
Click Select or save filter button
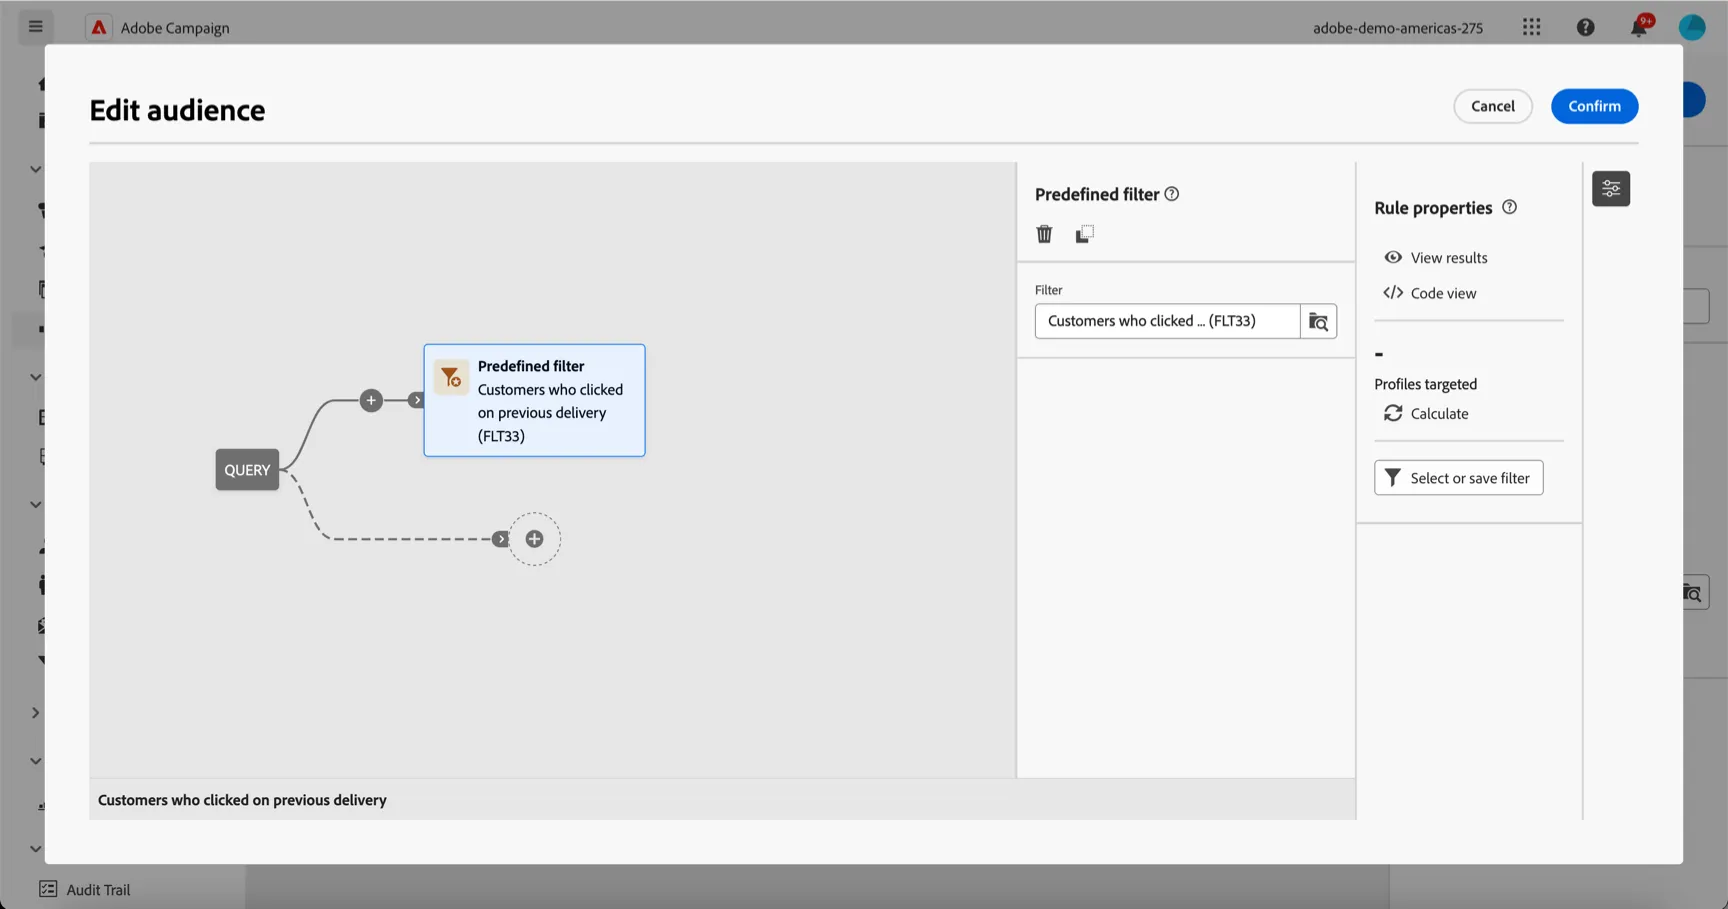[1459, 478]
